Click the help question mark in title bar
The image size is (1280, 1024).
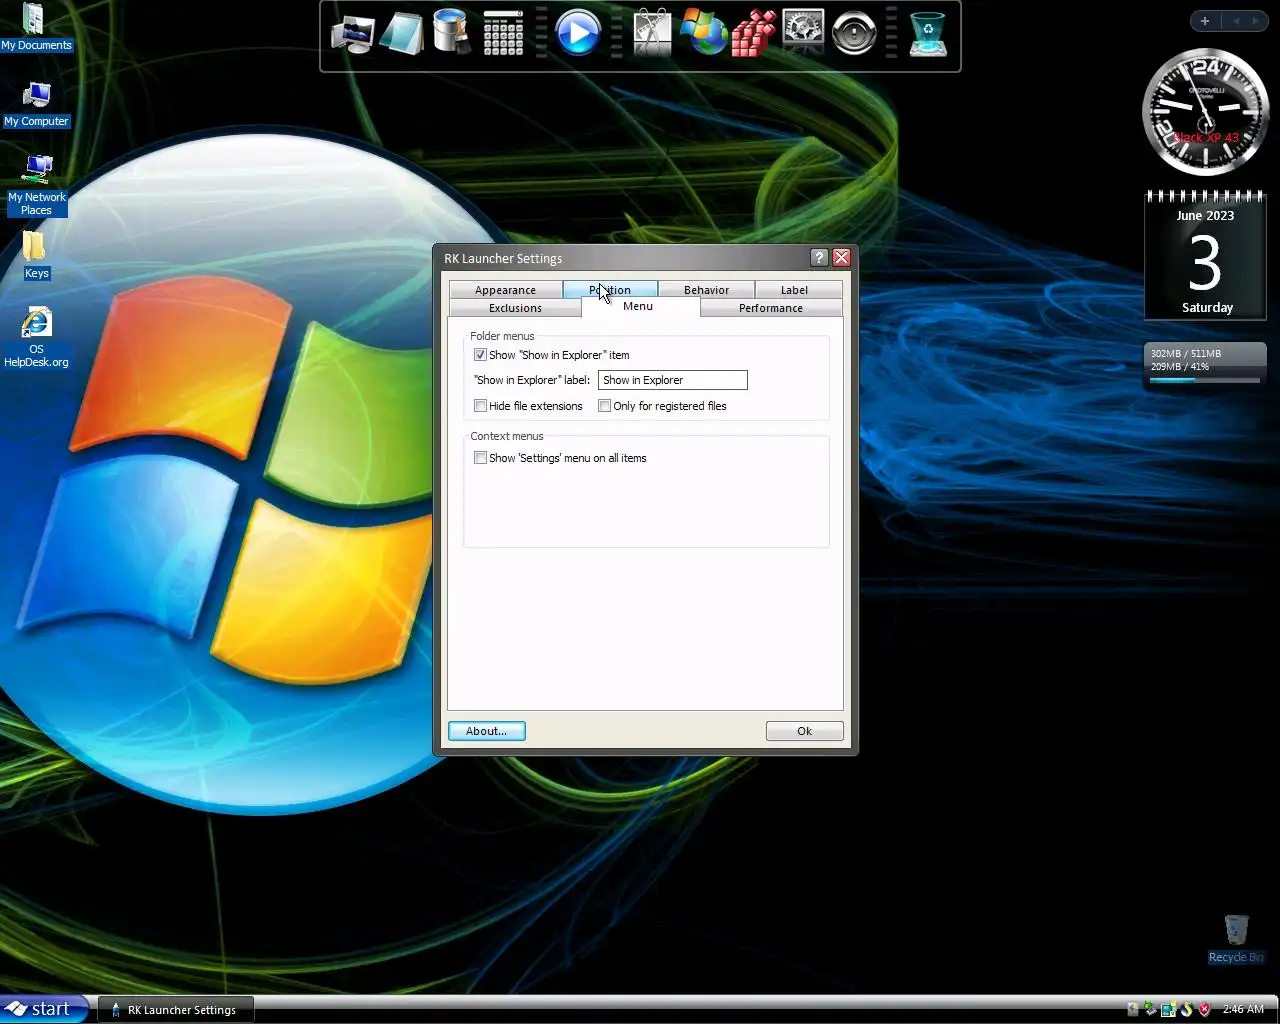[x=819, y=258]
